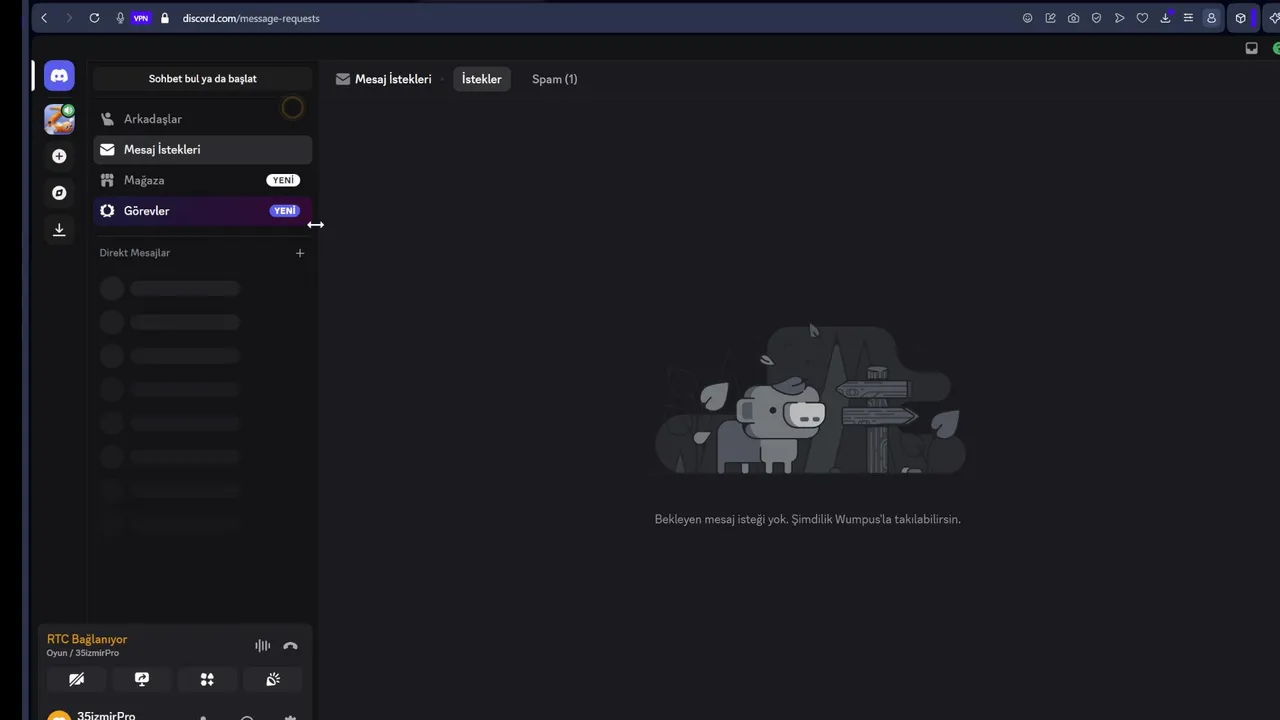Screen dimensions: 1280x720
Task: Open browser downloads icon with blue dot
Action: click(1165, 18)
